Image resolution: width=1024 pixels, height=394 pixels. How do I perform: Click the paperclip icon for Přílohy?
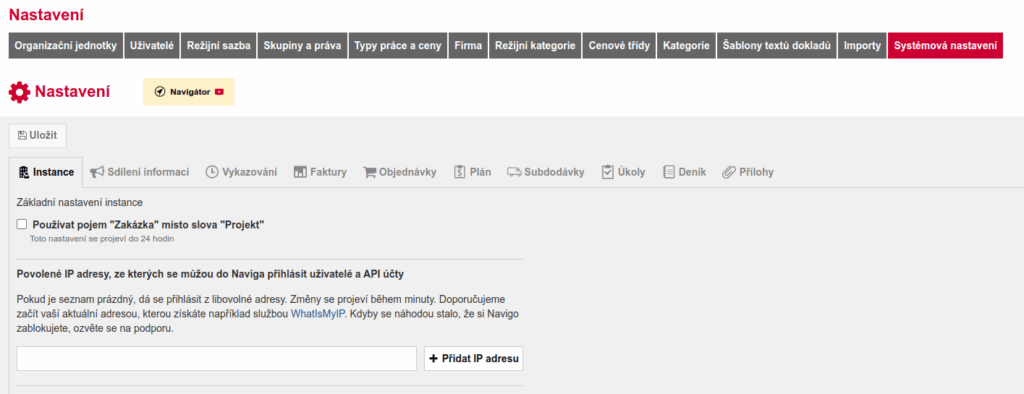pos(729,172)
